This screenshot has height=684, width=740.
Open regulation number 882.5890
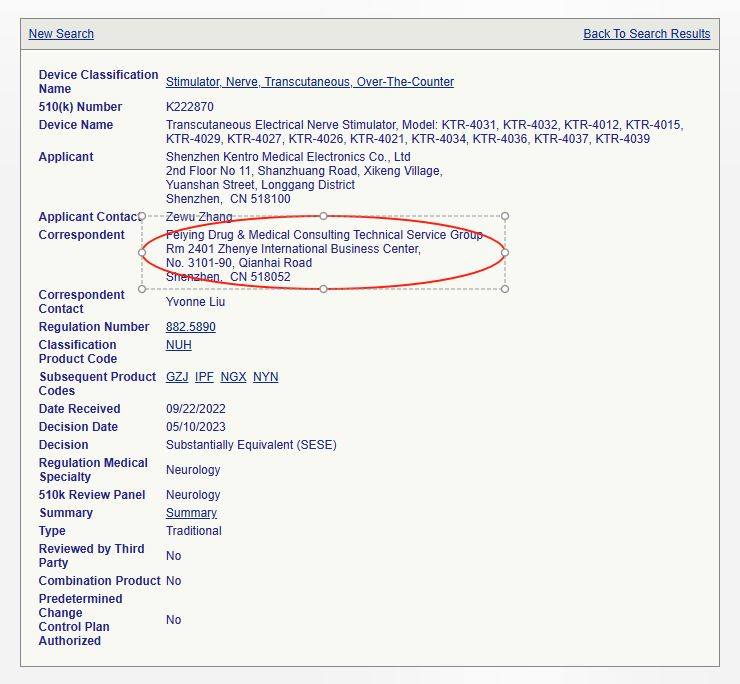[x=190, y=327]
